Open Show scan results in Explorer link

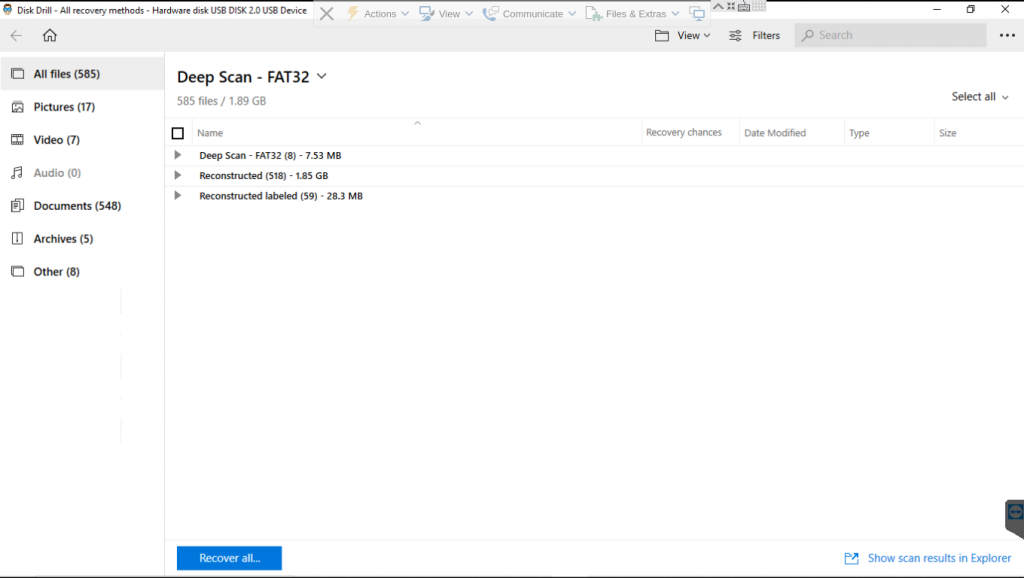click(x=928, y=558)
